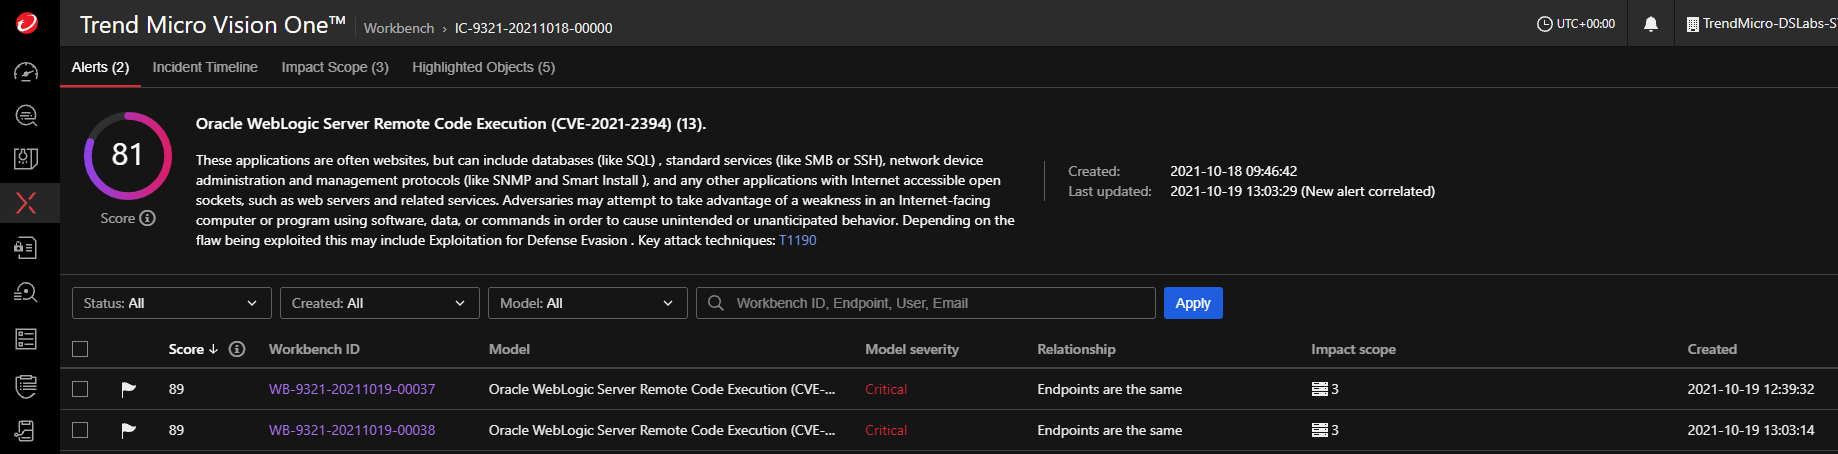The width and height of the screenshot is (1838, 454).
Task: Open the magnifier assessment sidebar icon
Action: coord(27,292)
